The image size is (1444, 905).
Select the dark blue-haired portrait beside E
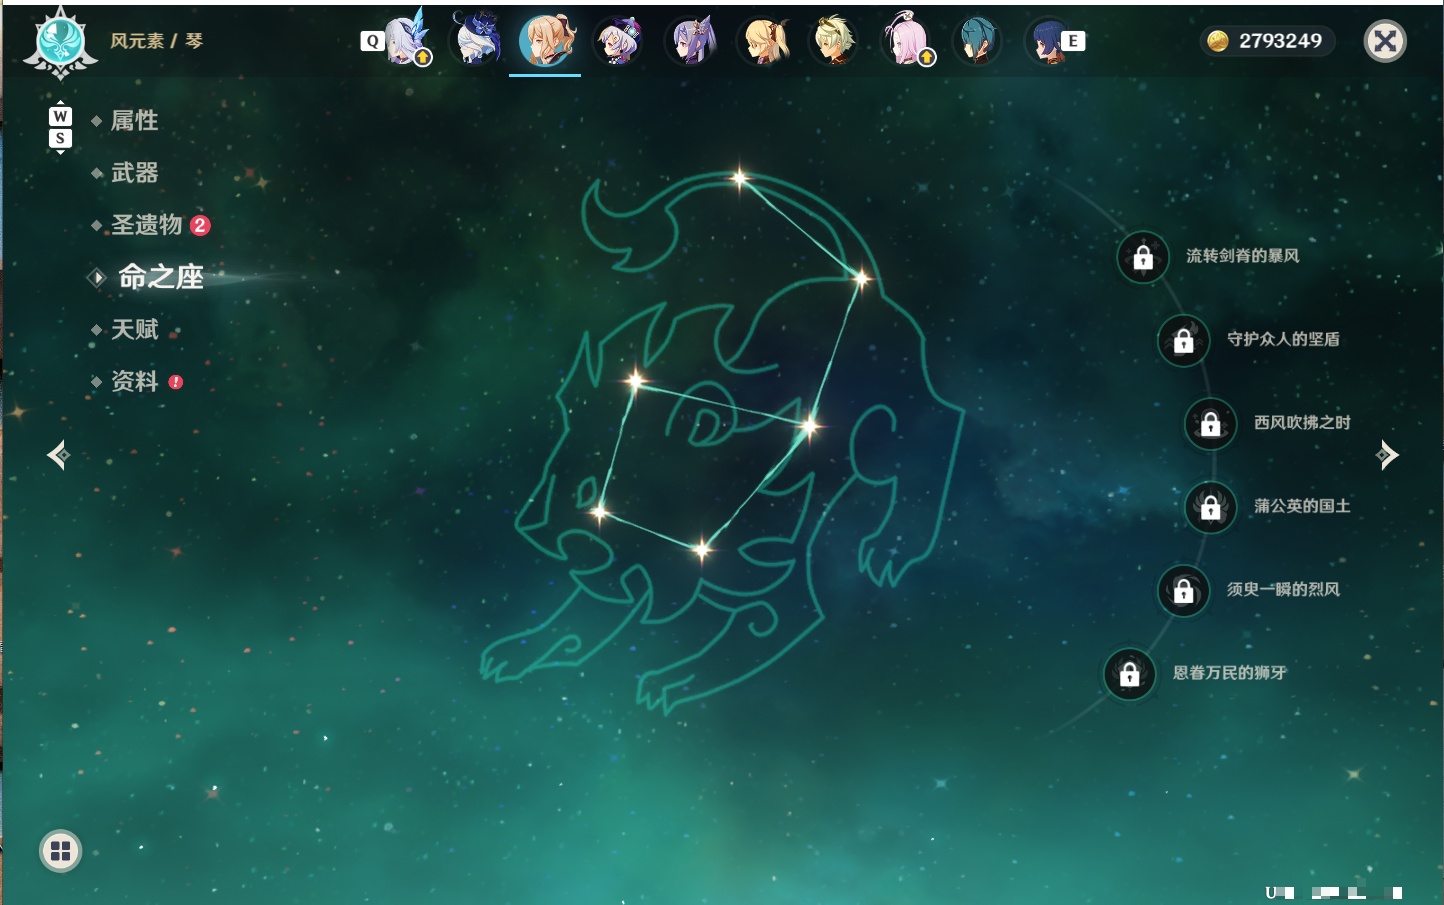click(1048, 42)
